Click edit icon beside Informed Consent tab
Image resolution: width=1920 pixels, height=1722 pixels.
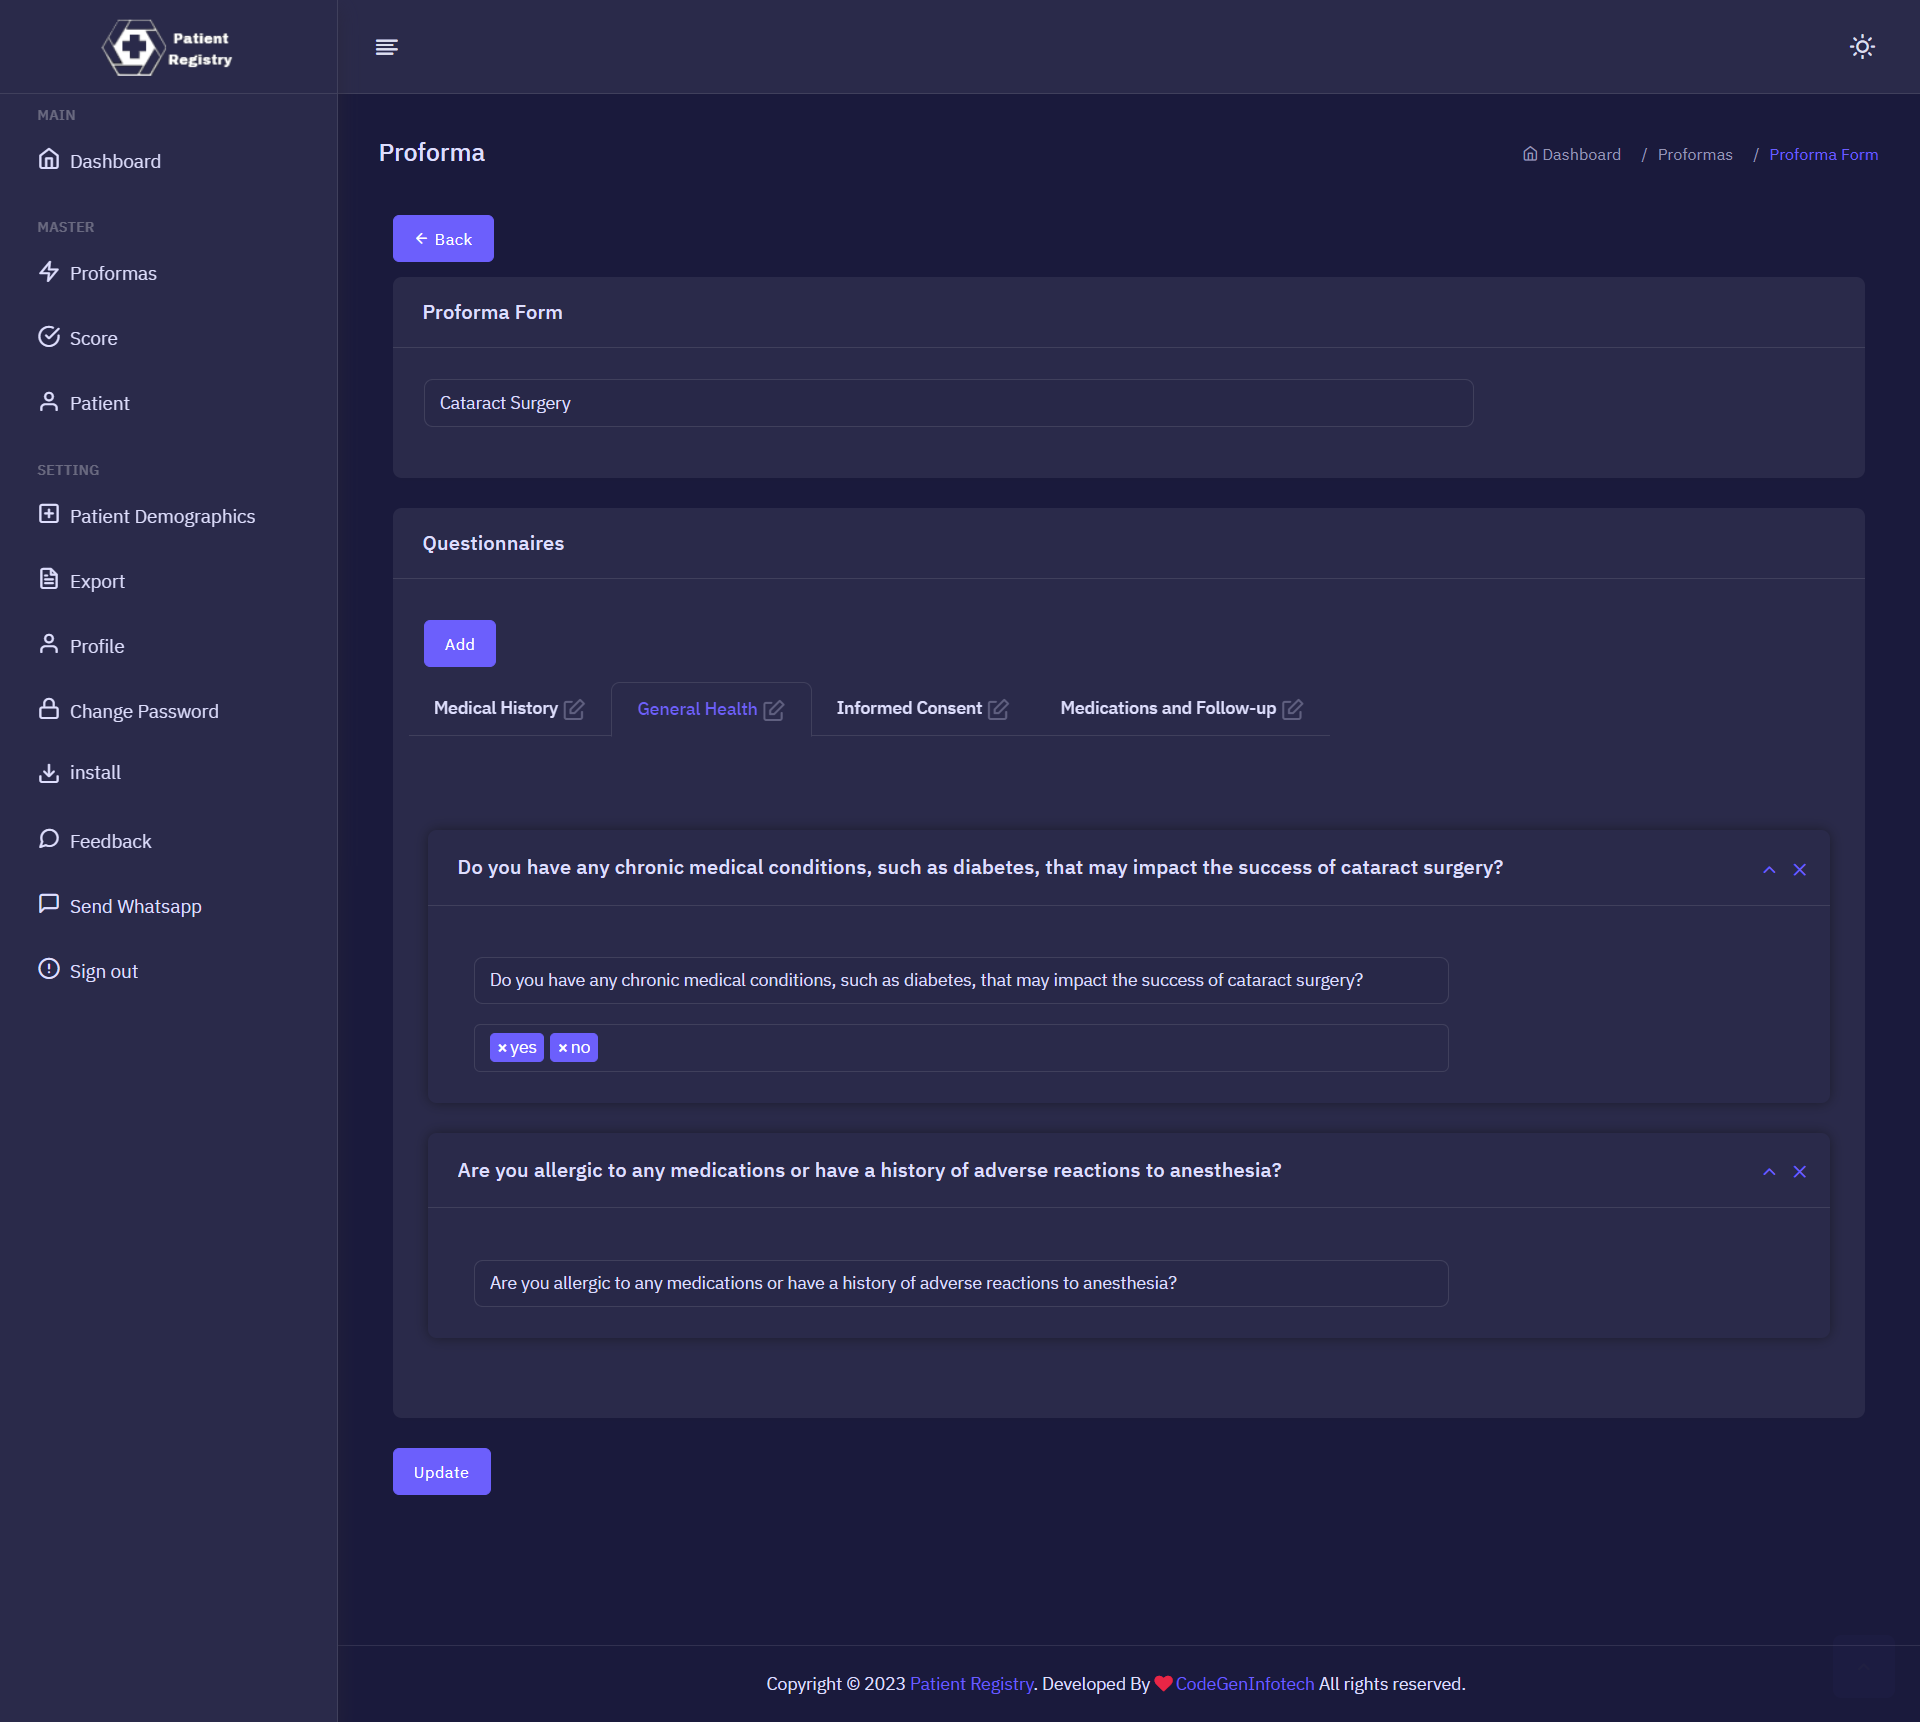pyautogui.click(x=998, y=709)
